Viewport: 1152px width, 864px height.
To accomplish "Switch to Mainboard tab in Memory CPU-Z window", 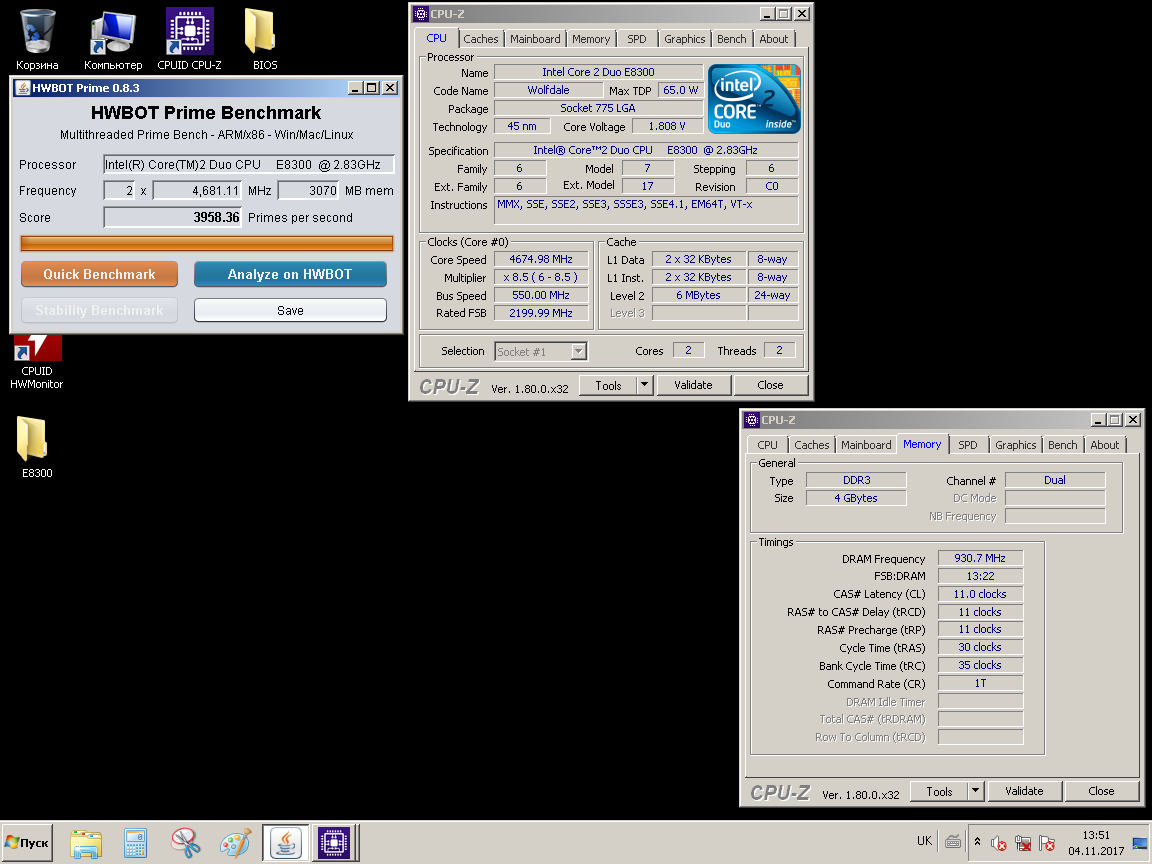I will (x=865, y=445).
